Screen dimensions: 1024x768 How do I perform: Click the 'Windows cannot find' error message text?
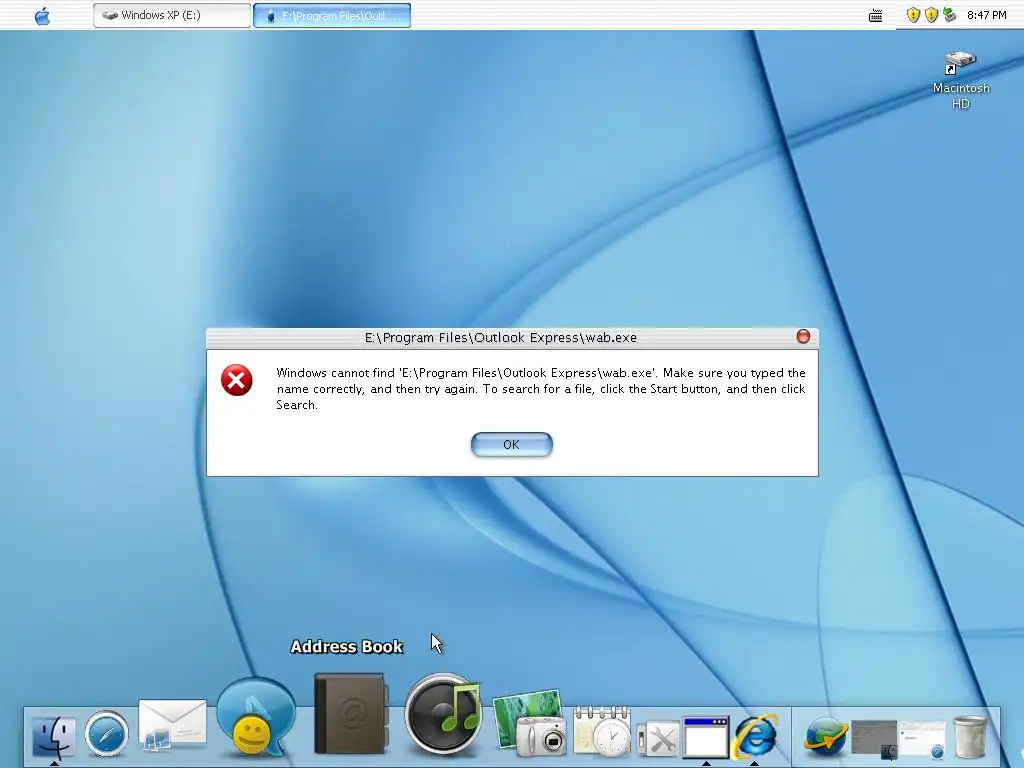pyautogui.click(x=541, y=389)
